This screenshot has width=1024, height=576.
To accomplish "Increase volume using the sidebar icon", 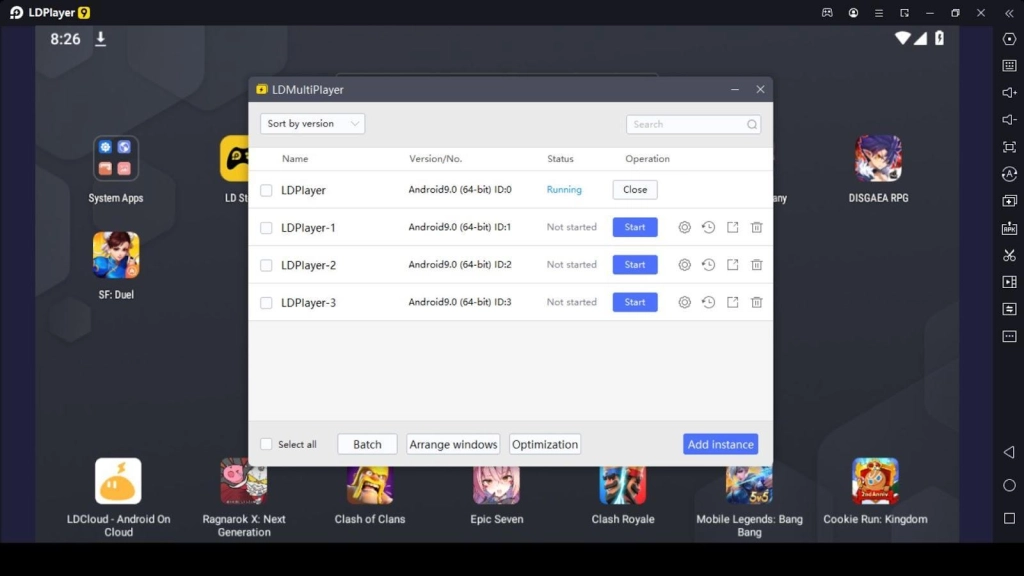I will pos(1009,90).
